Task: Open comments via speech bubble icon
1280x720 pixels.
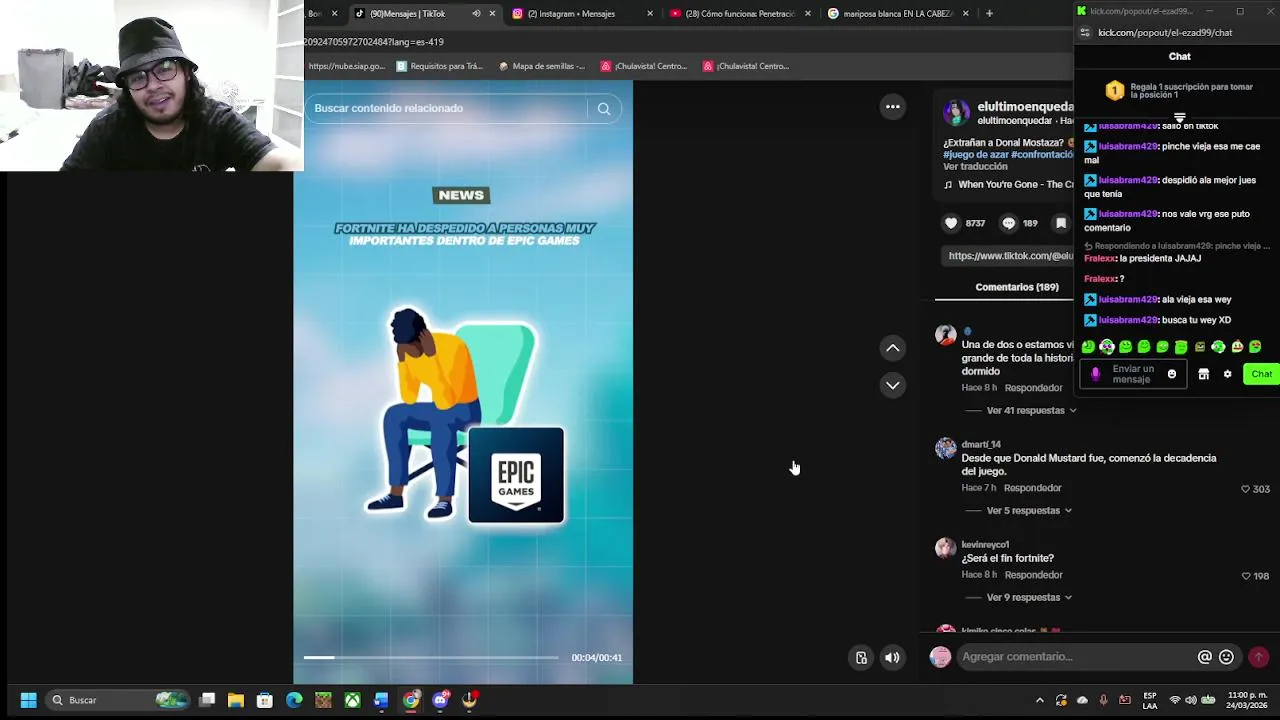Action: pyautogui.click(x=1008, y=223)
